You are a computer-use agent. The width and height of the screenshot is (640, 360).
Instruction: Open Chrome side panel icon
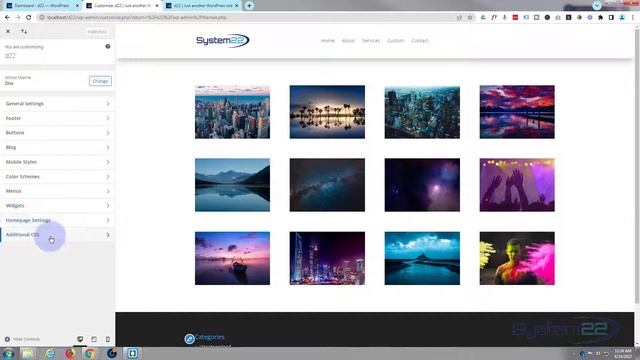[x=611, y=18]
